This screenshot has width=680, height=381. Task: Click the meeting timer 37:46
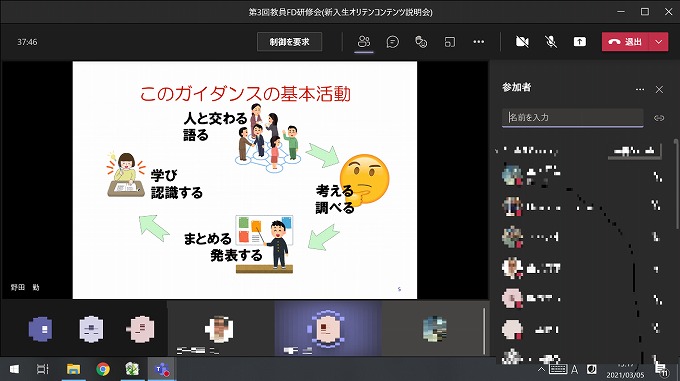point(27,42)
